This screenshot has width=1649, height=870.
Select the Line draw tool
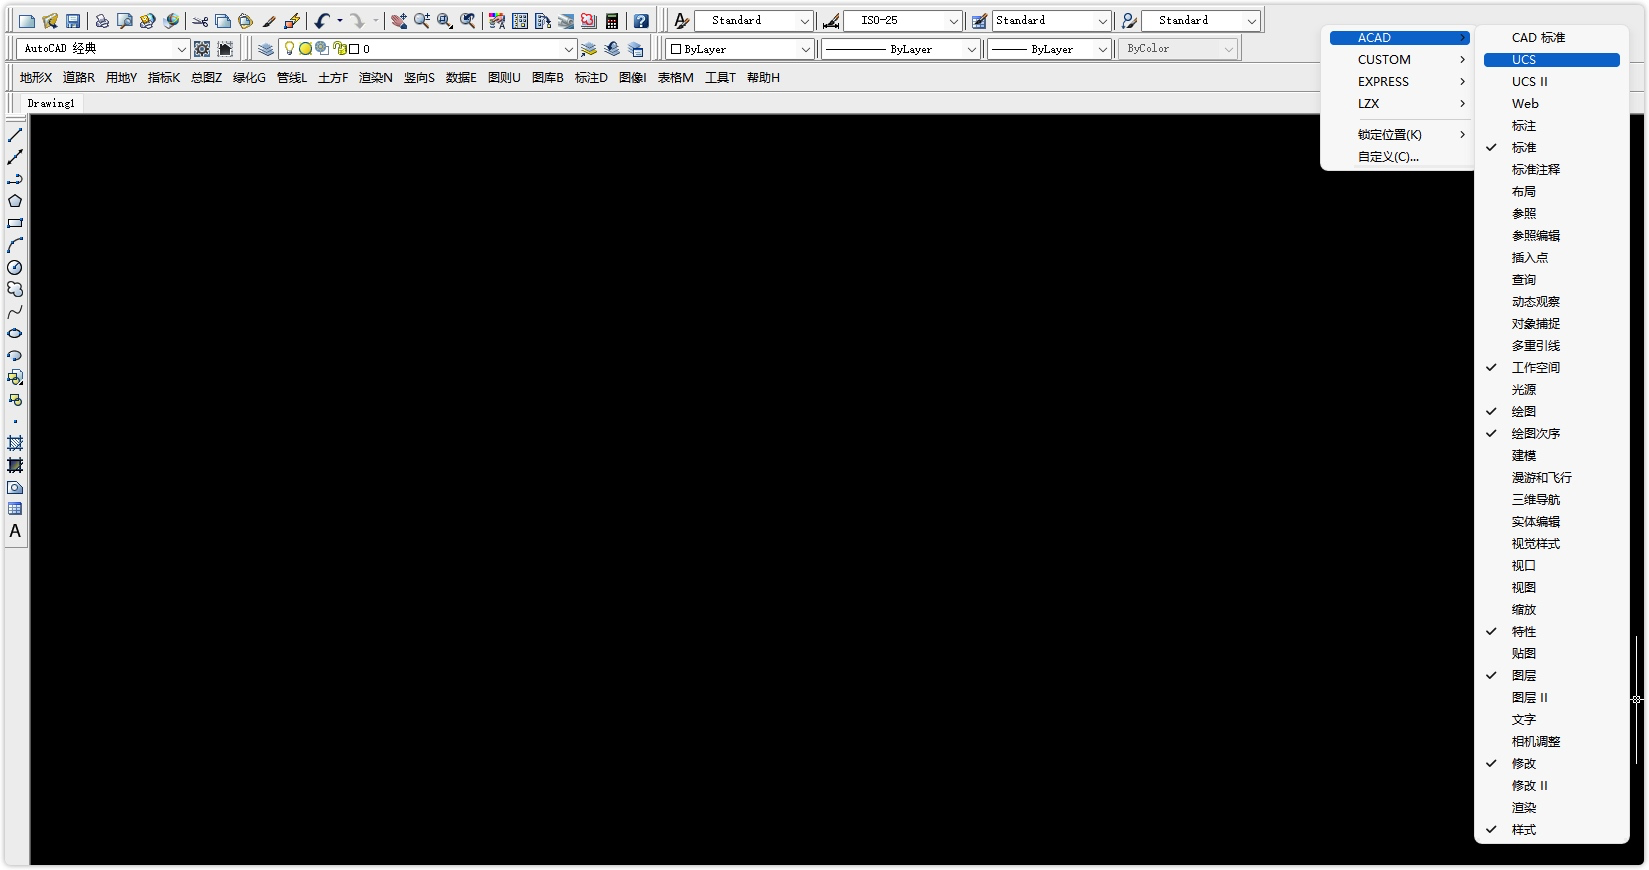click(15, 135)
